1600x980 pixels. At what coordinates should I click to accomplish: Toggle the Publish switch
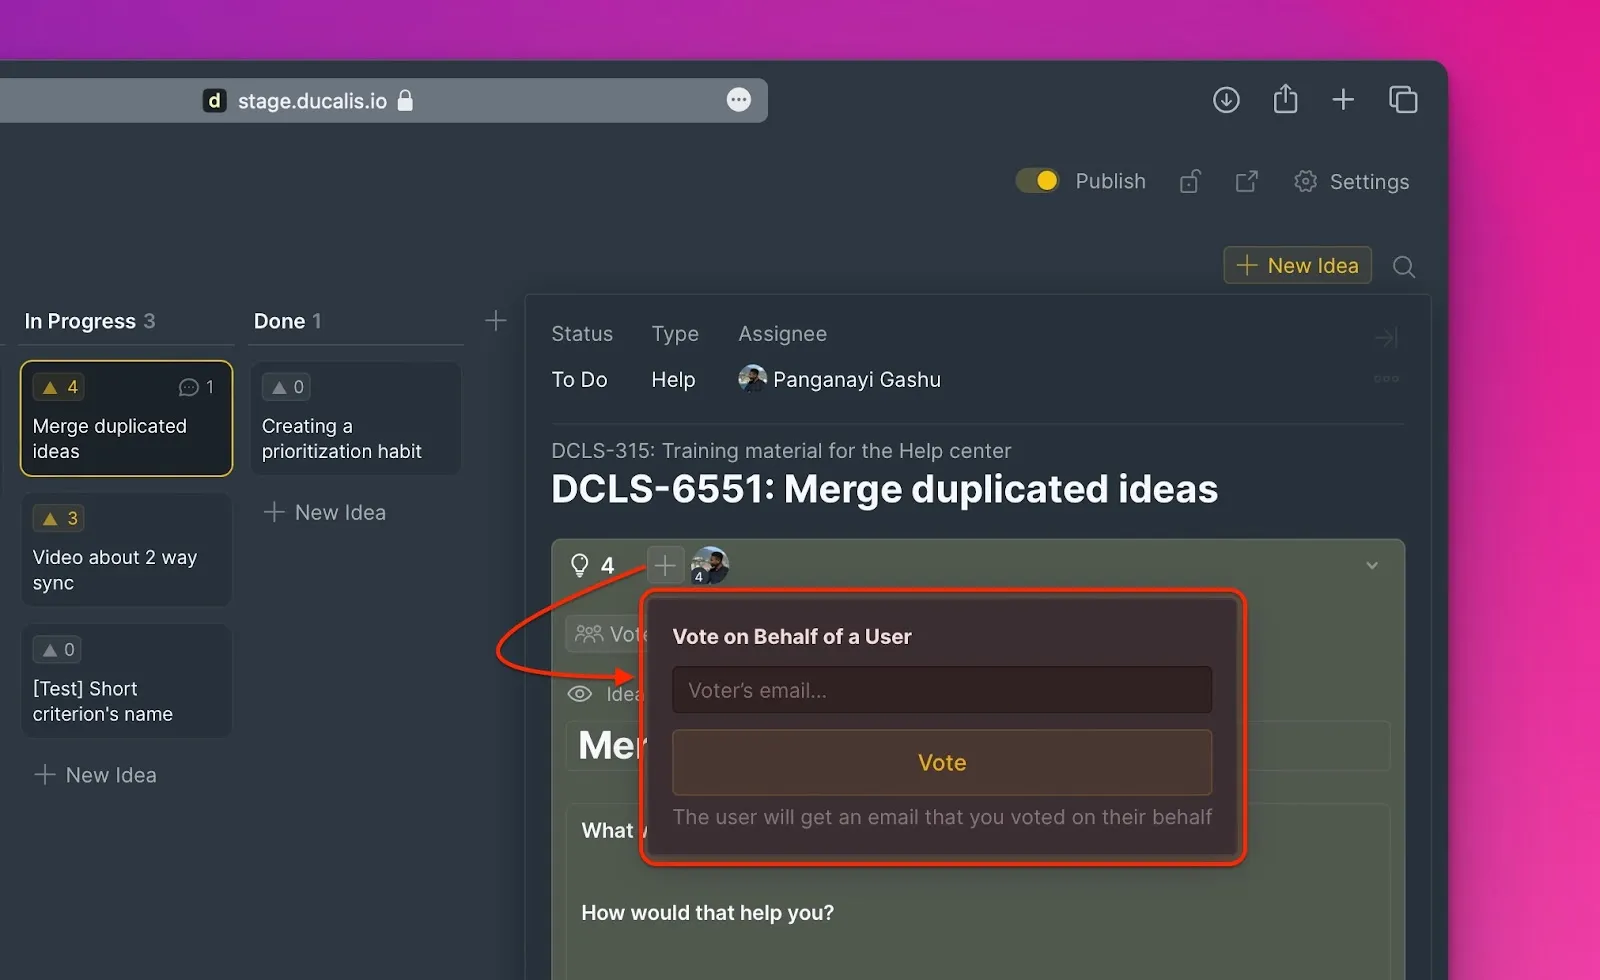[x=1037, y=181]
